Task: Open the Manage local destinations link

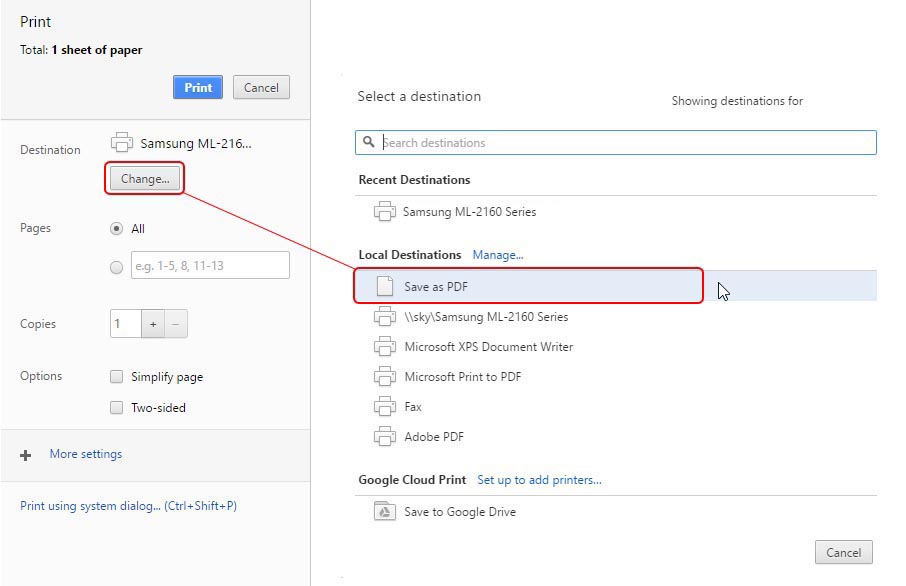Action: [498, 255]
